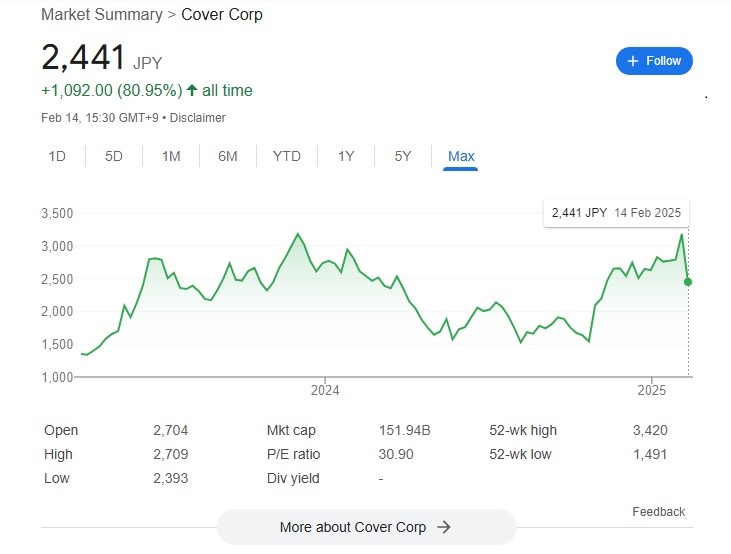
Task: Click the More about Cover Corp button
Action: (x=366, y=527)
